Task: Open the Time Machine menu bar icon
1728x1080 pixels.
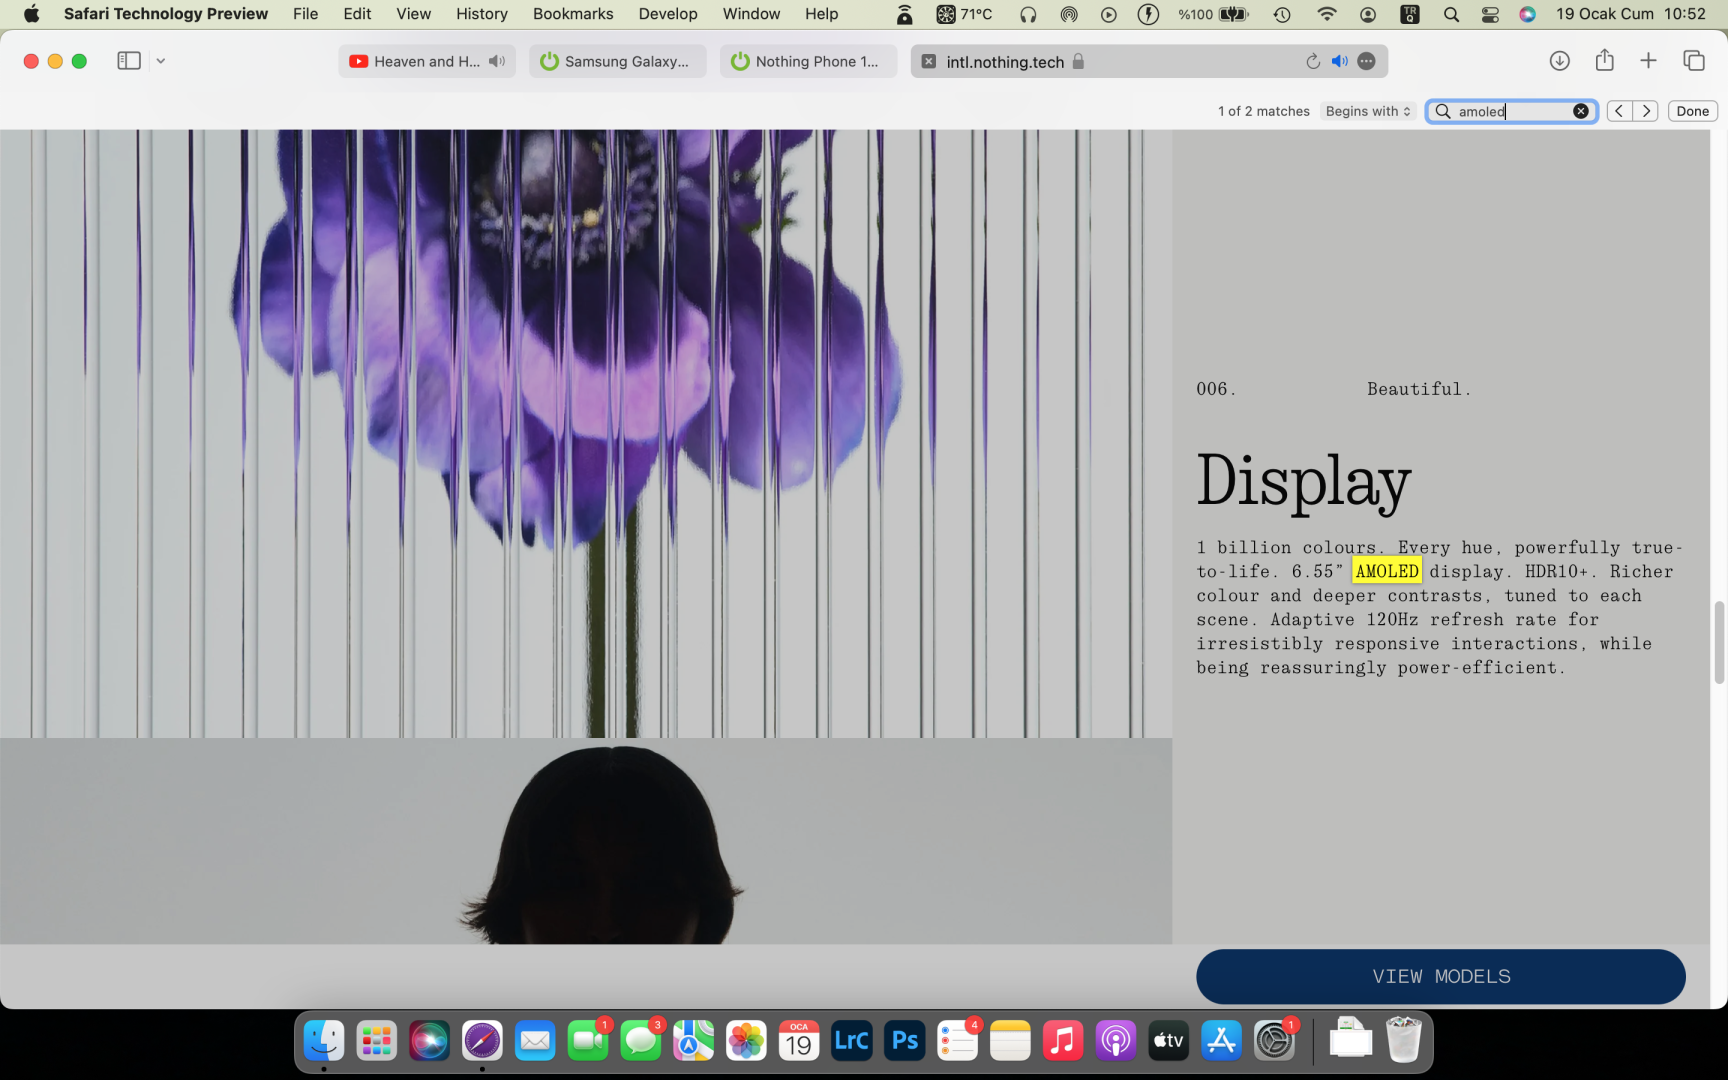Action: tap(1282, 14)
